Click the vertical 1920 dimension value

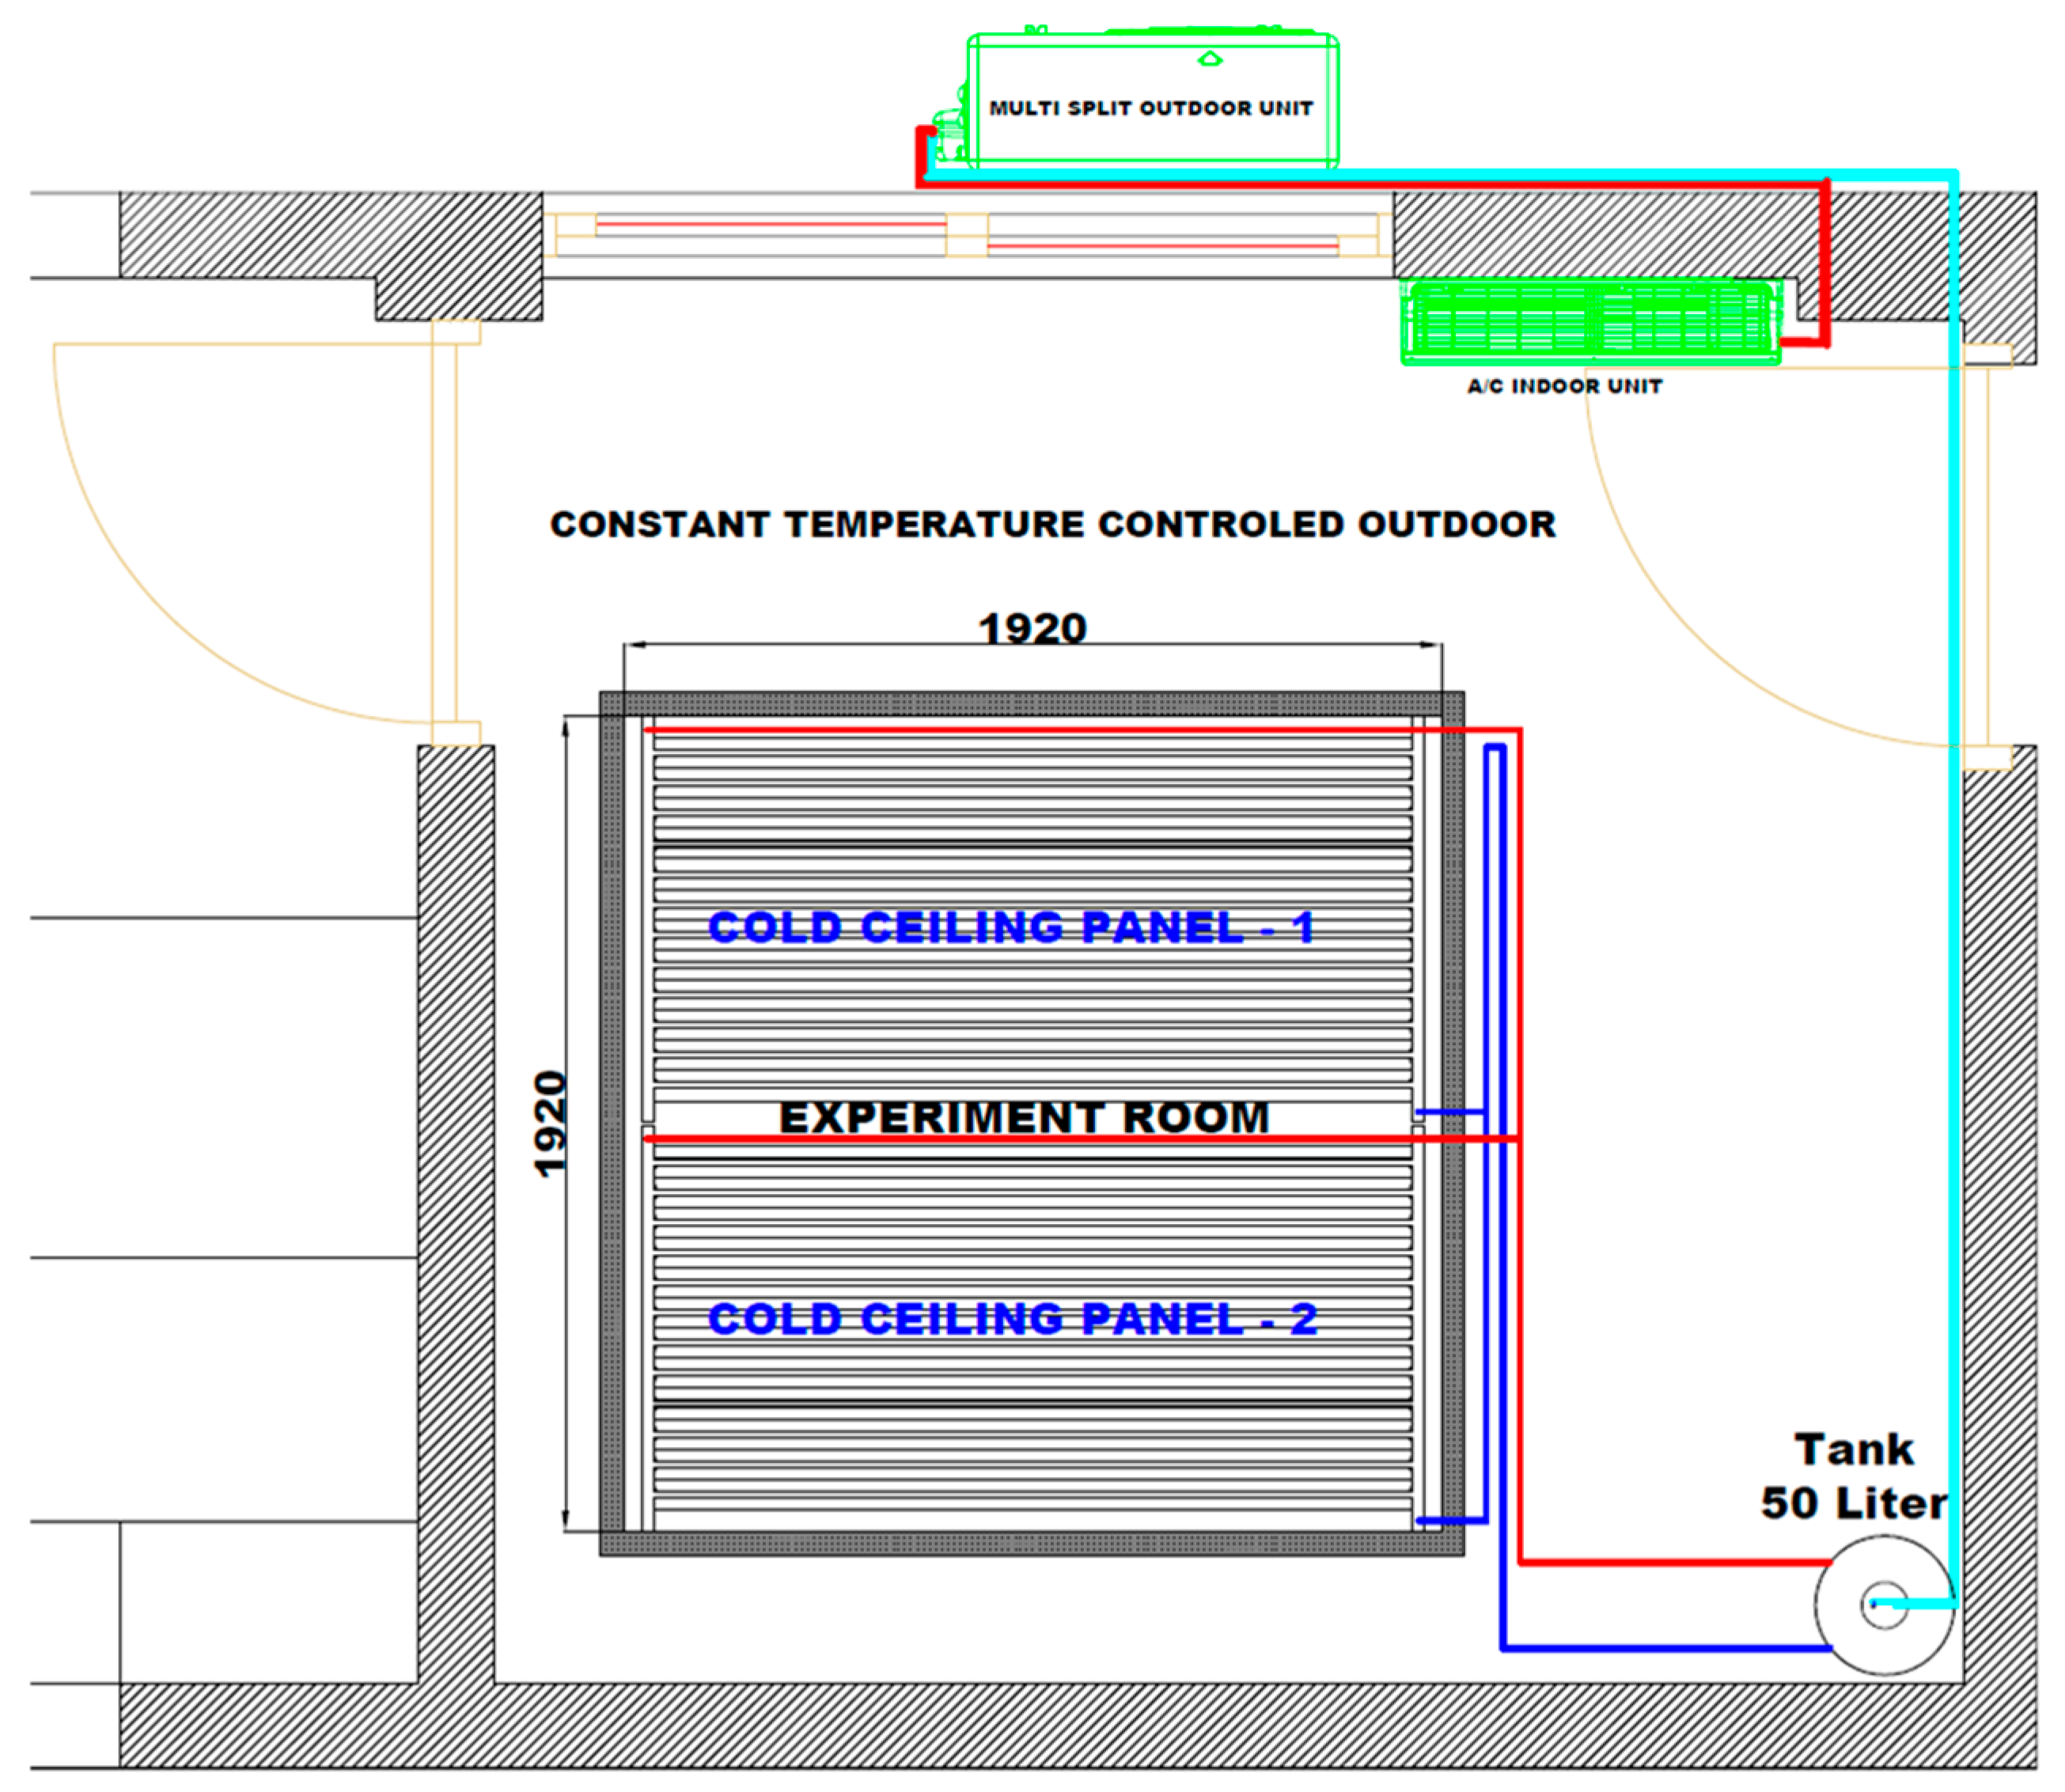(x=551, y=1124)
